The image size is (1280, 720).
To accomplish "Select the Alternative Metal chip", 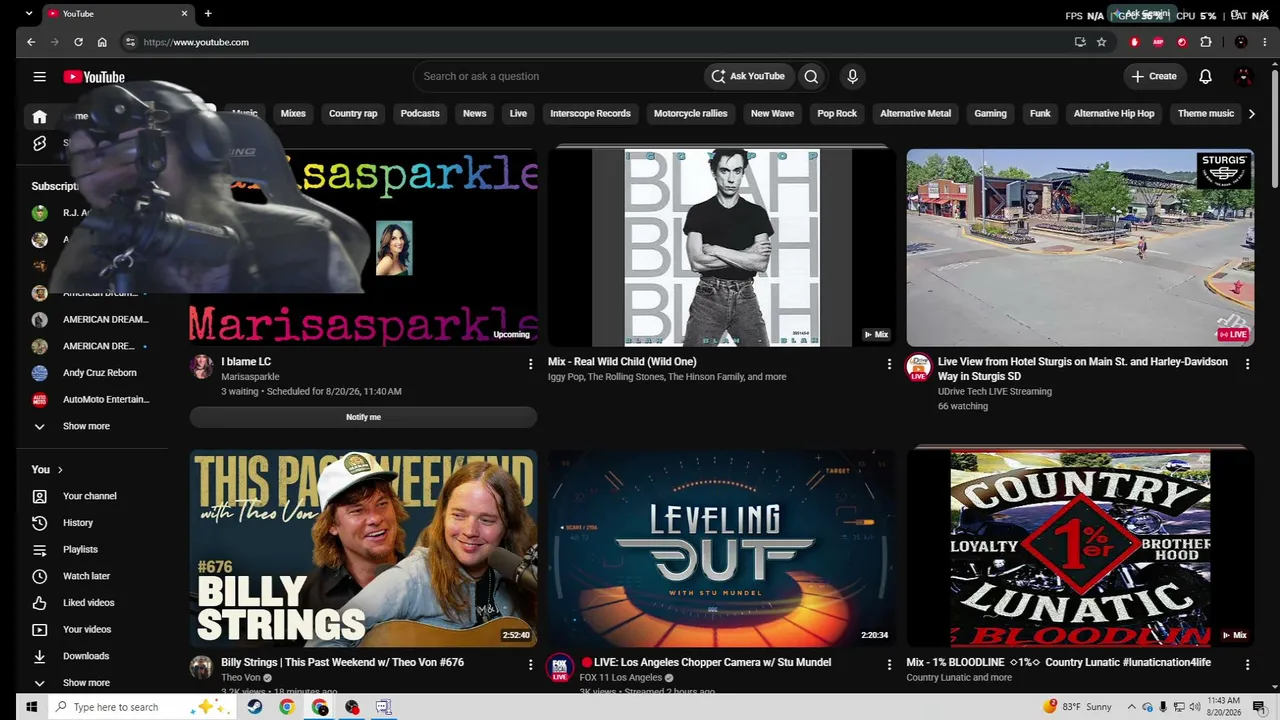I will click(915, 114).
